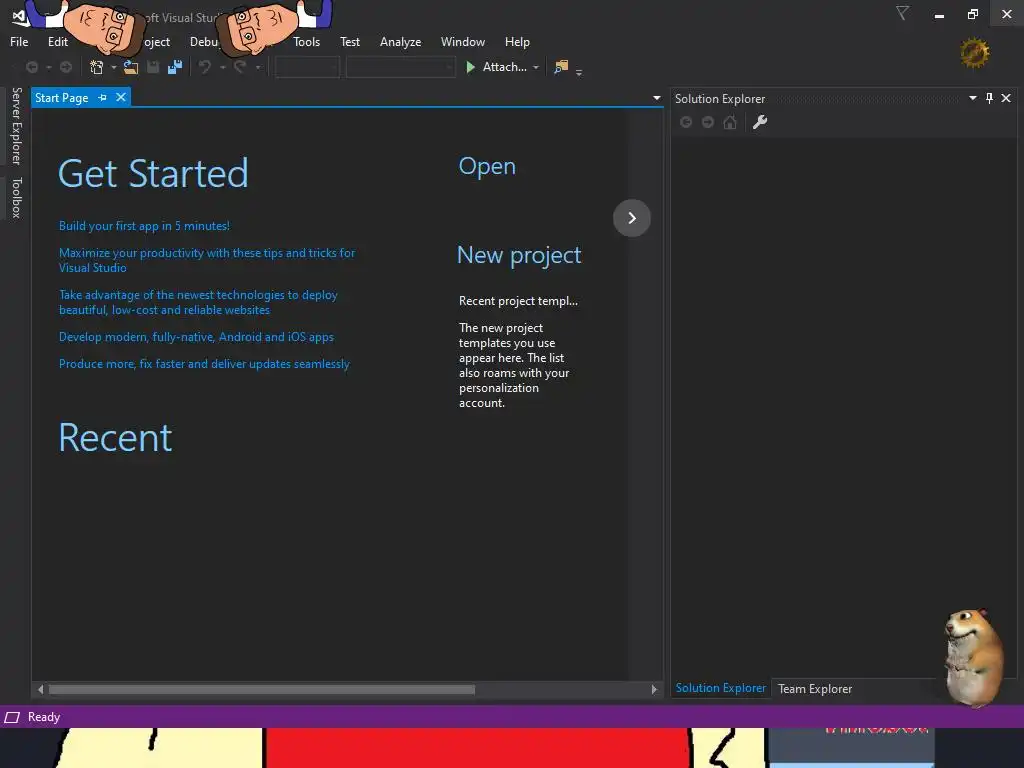Viewport: 1024px width, 768px height.
Task: Close the Start Page tab
Action: [121, 97]
